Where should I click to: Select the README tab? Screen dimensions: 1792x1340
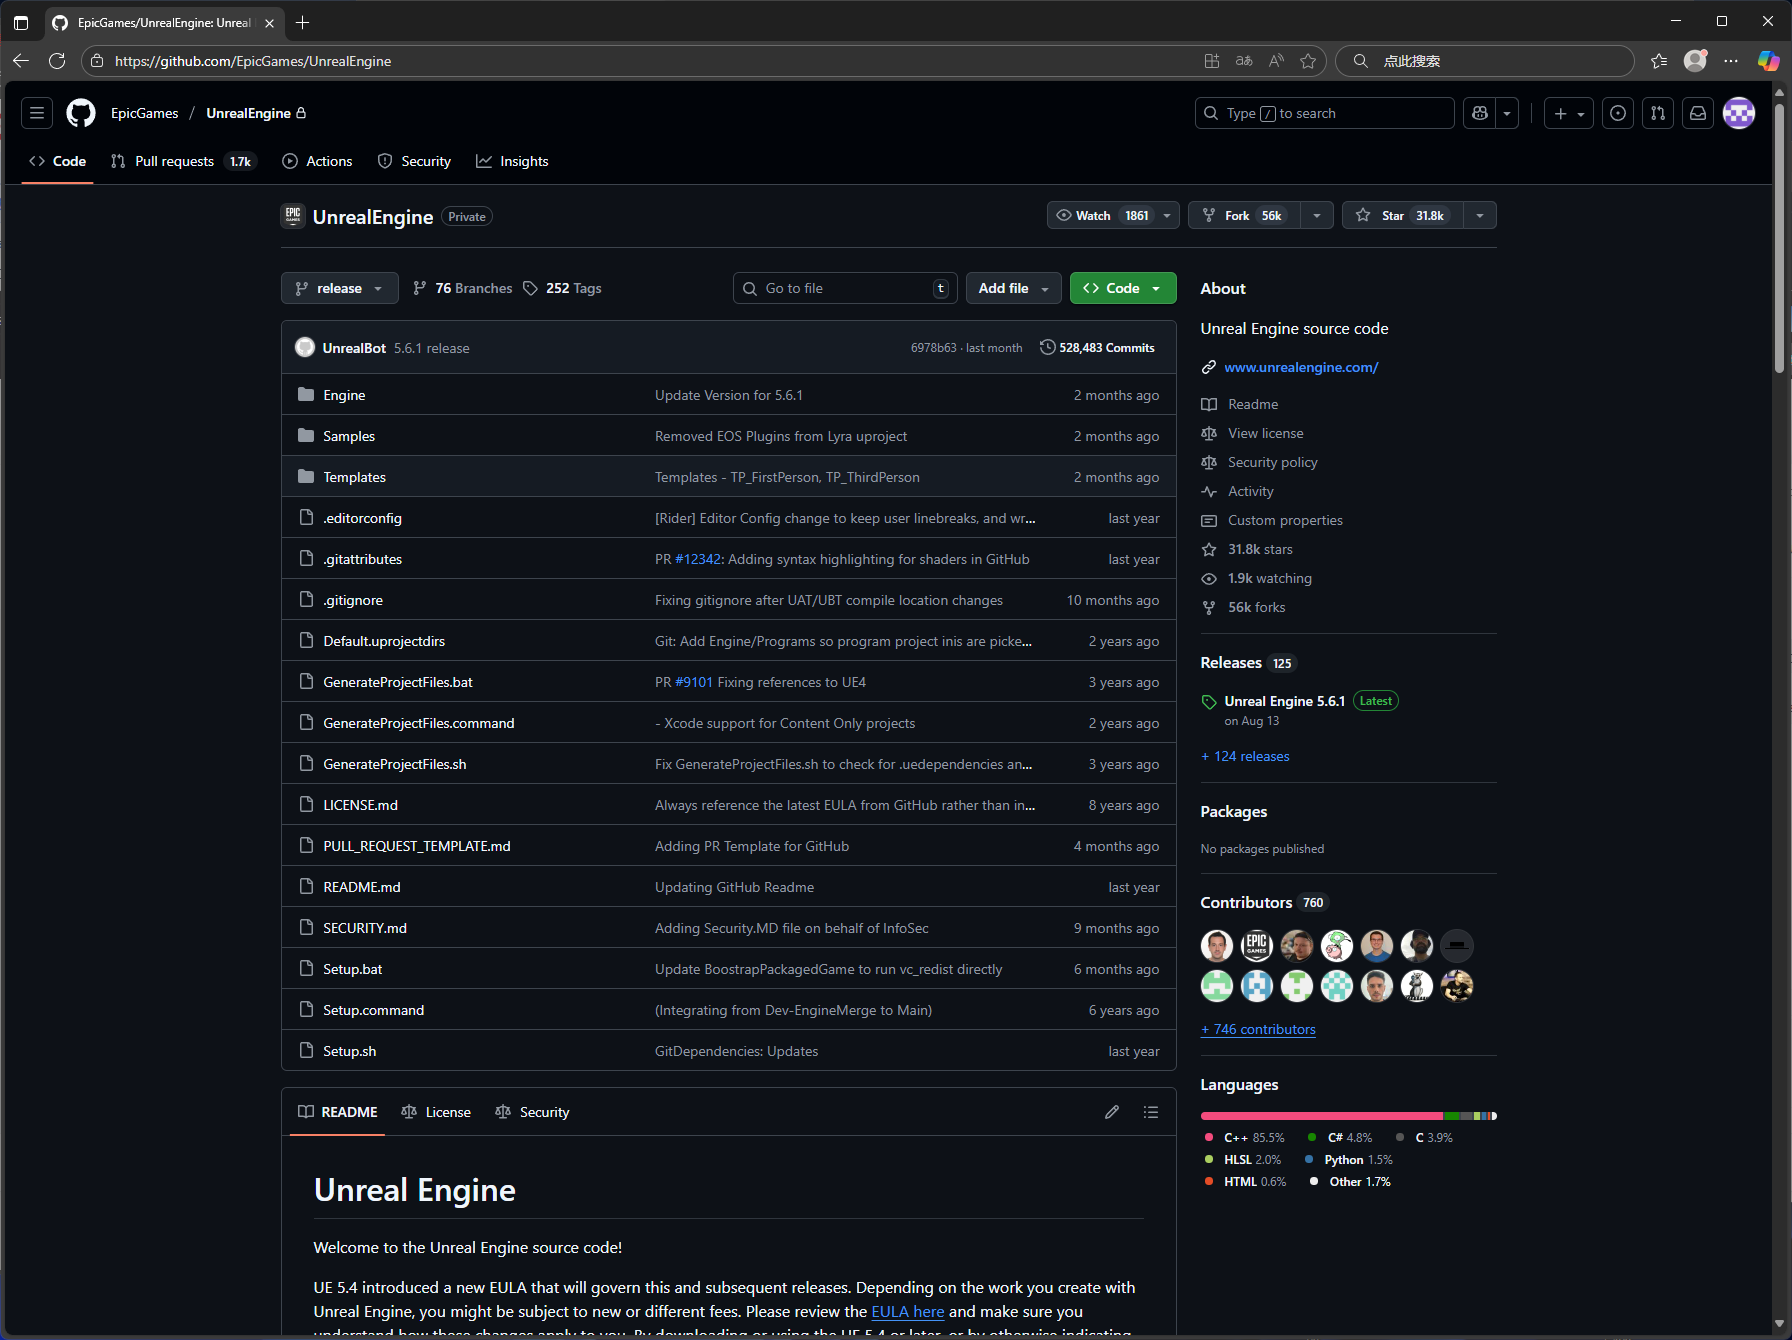click(338, 1112)
